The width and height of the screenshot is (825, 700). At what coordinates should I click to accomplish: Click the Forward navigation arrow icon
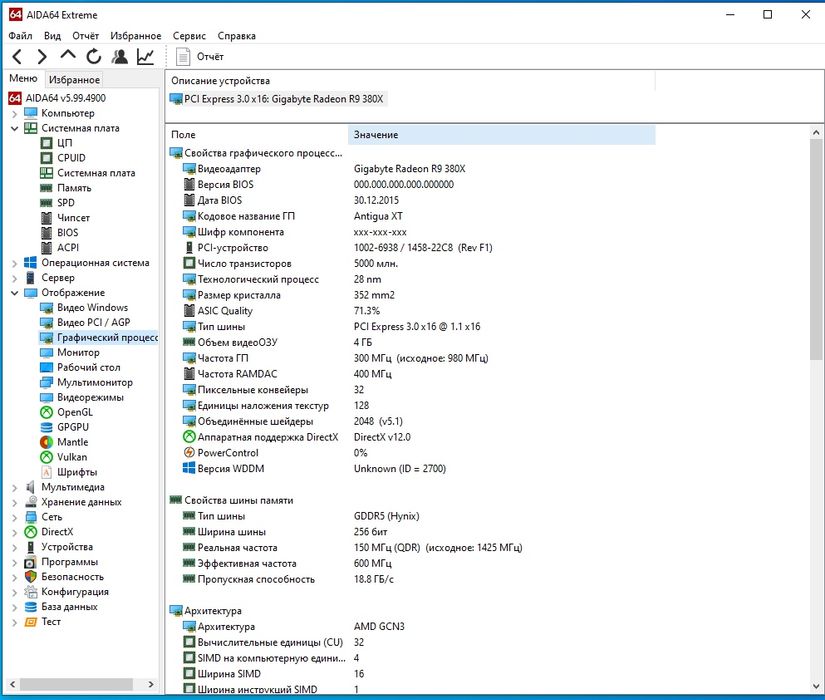point(42,56)
